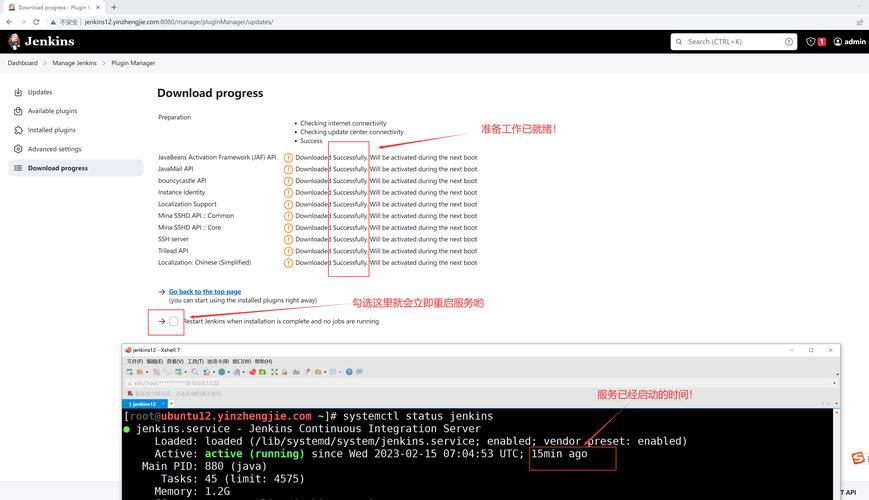Close the Download progress browser tab
This screenshot has height=500, width=869.
coord(98,7)
